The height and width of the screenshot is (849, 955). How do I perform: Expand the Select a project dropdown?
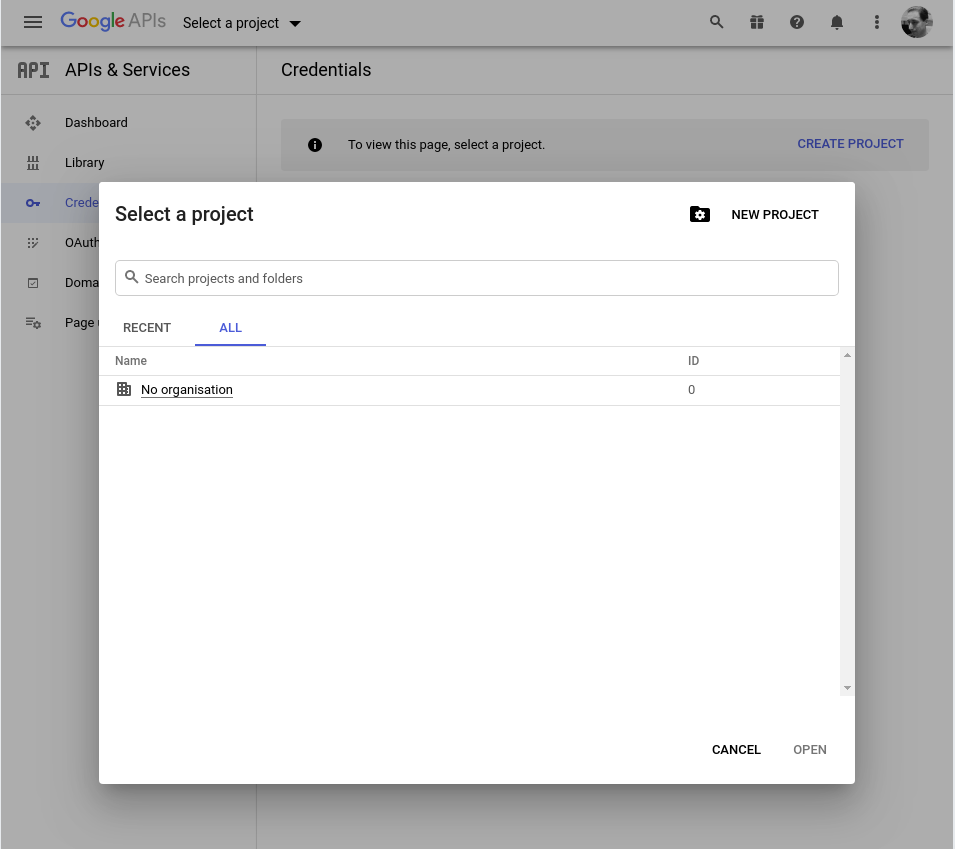click(x=295, y=22)
